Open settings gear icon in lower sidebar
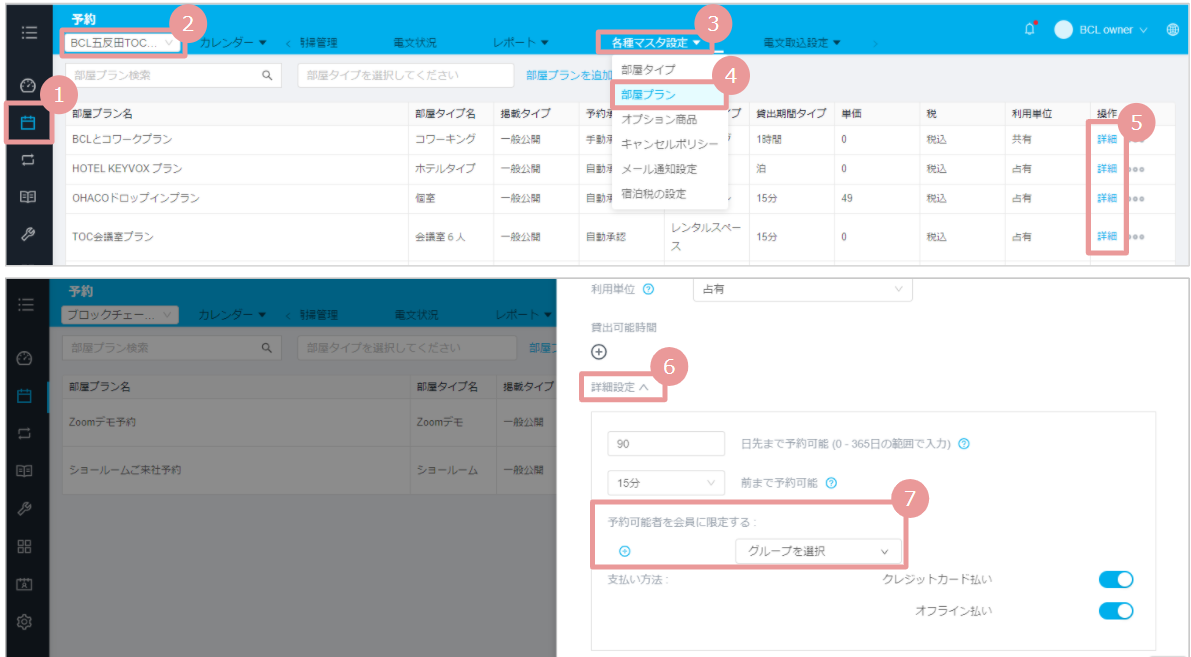 tap(24, 622)
